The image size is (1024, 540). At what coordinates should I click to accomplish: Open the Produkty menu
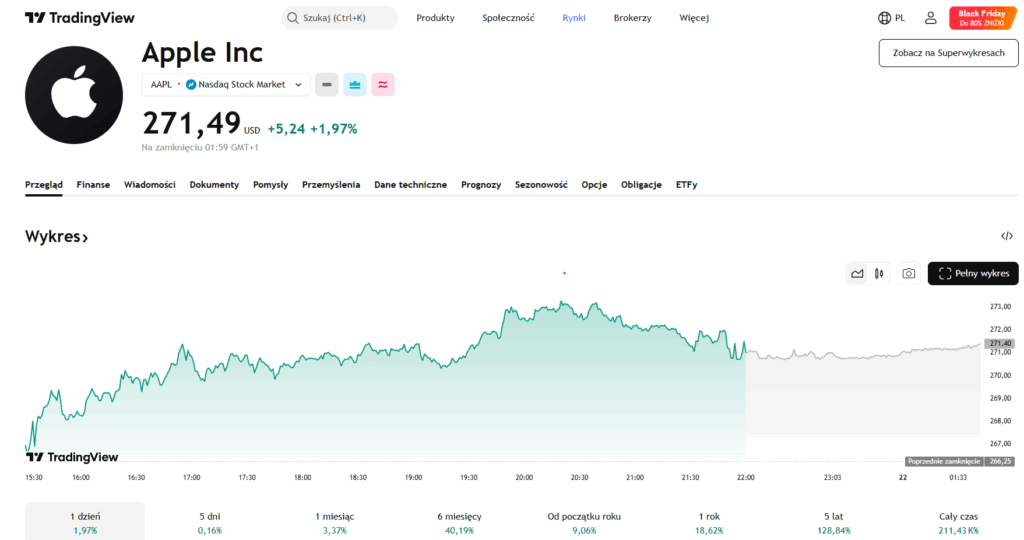tap(435, 18)
